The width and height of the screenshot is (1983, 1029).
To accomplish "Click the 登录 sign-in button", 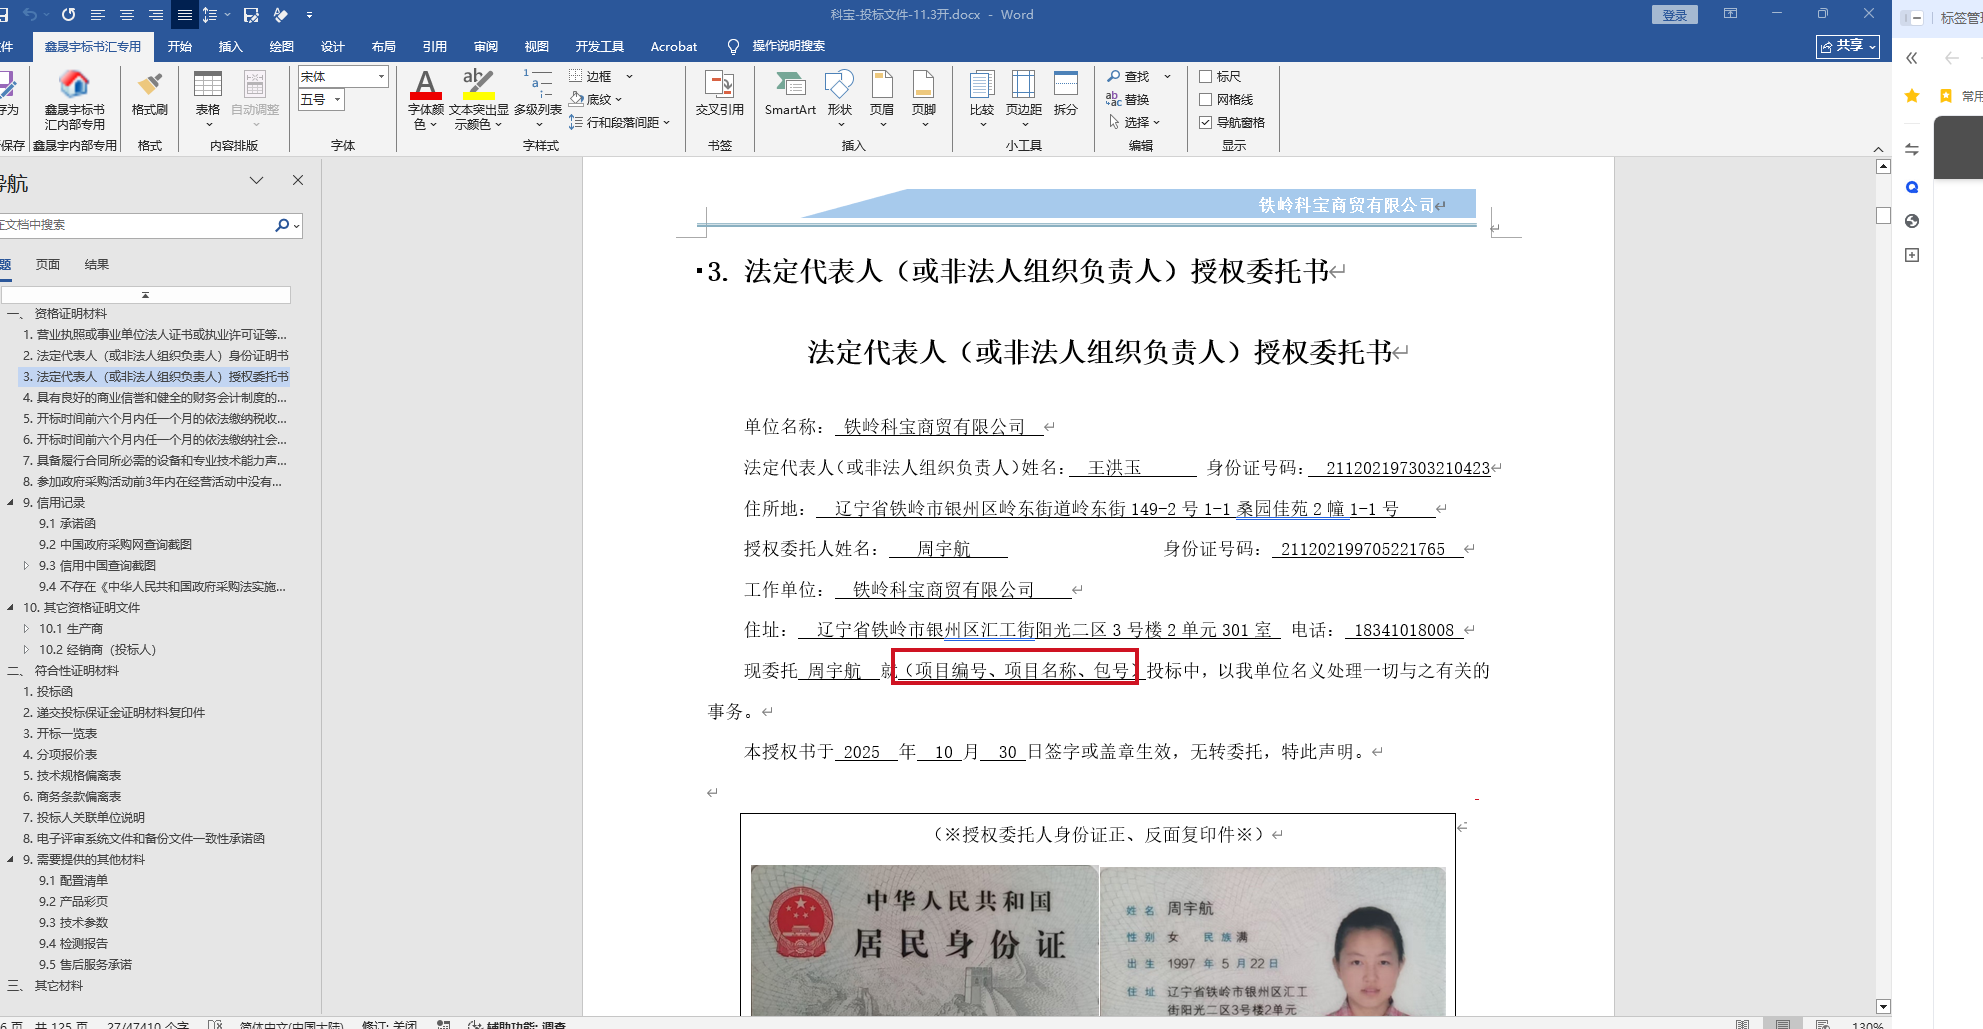I will [x=1675, y=15].
